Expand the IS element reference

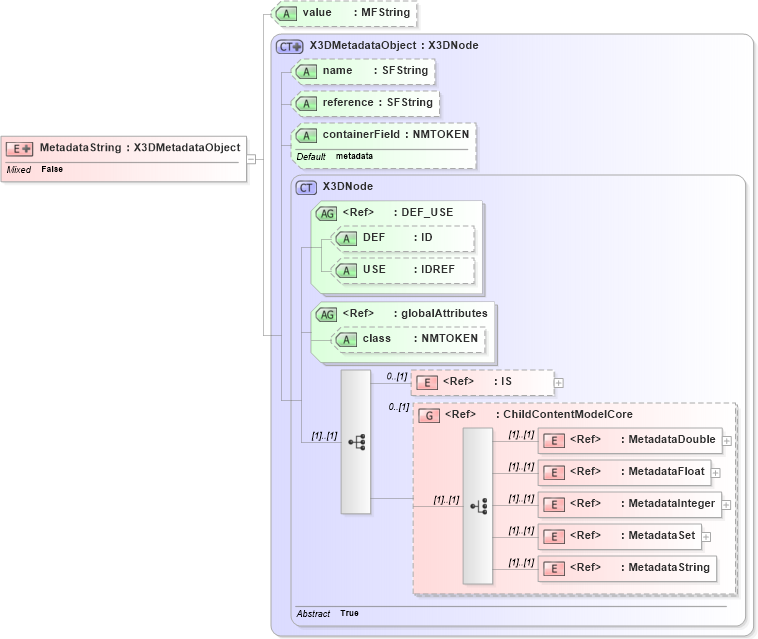tap(559, 383)
